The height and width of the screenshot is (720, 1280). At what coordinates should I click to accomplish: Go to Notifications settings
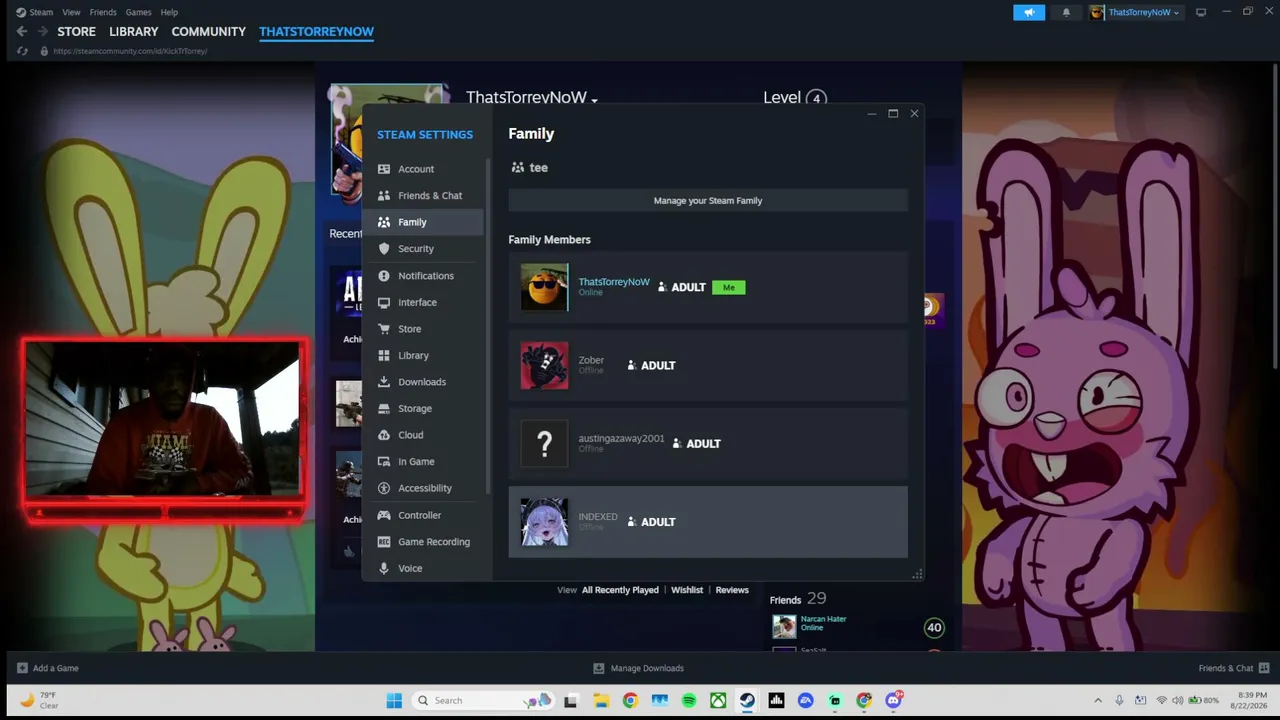(424, 276)
